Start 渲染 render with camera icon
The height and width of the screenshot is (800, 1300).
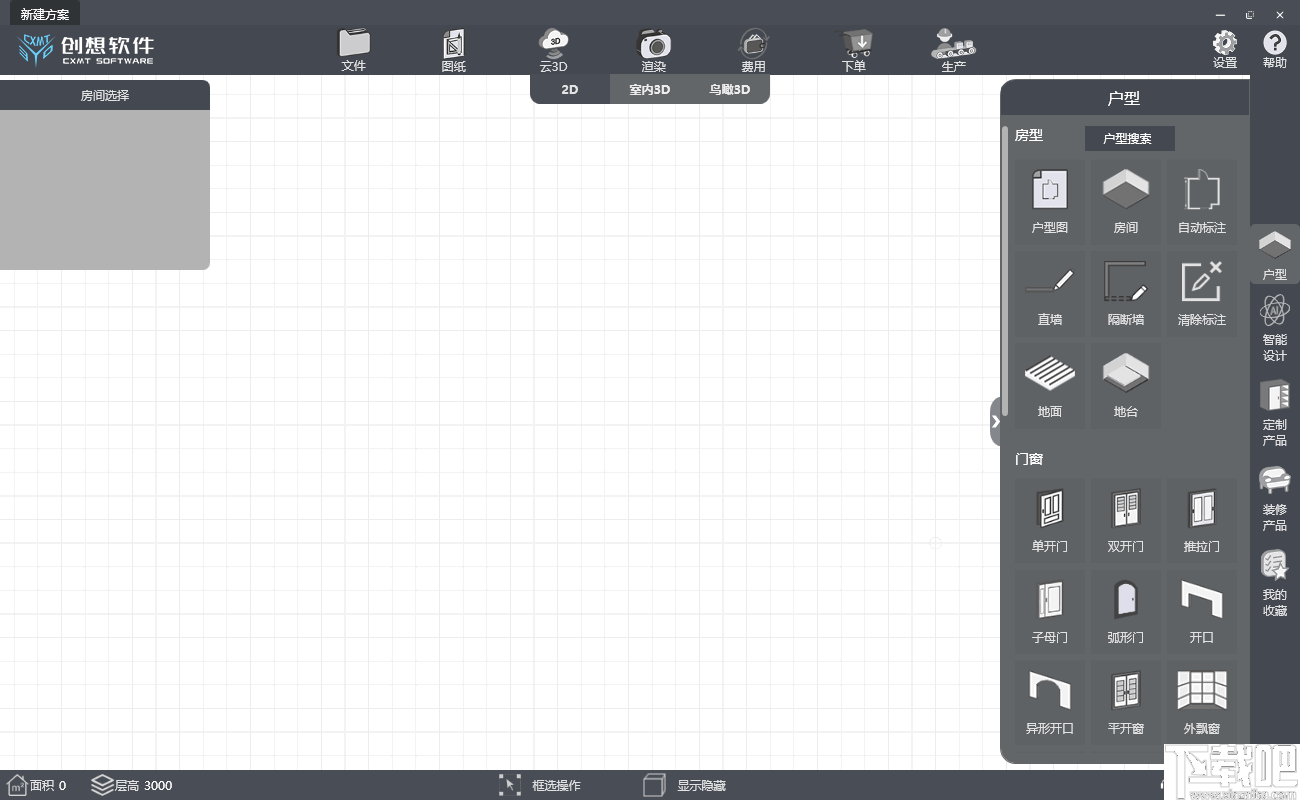(654, 50)
